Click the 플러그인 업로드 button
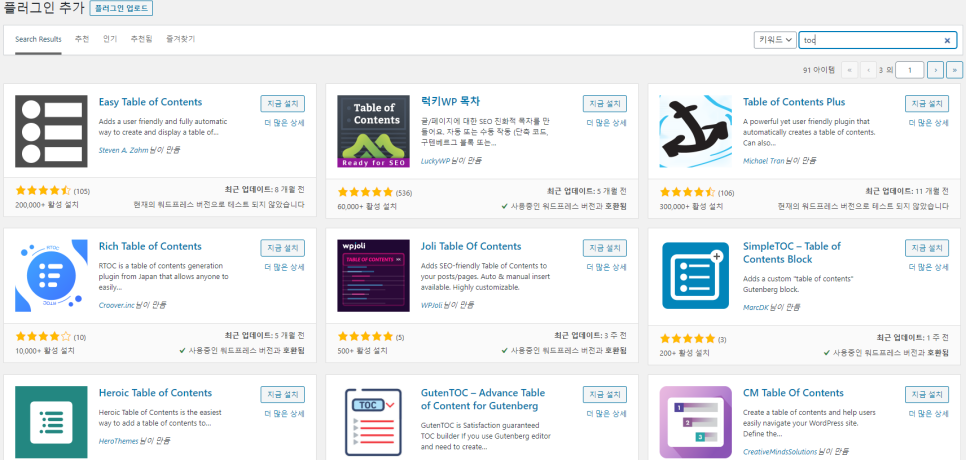966x460 pixels. click(121, 9)
